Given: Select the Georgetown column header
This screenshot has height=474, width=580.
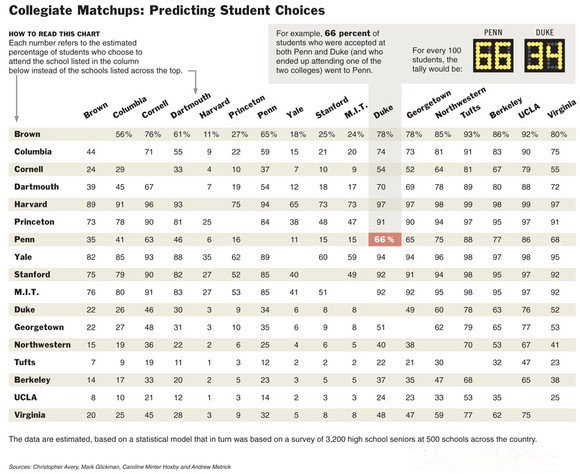Looking at the screenshot, I should coord(428,104).
